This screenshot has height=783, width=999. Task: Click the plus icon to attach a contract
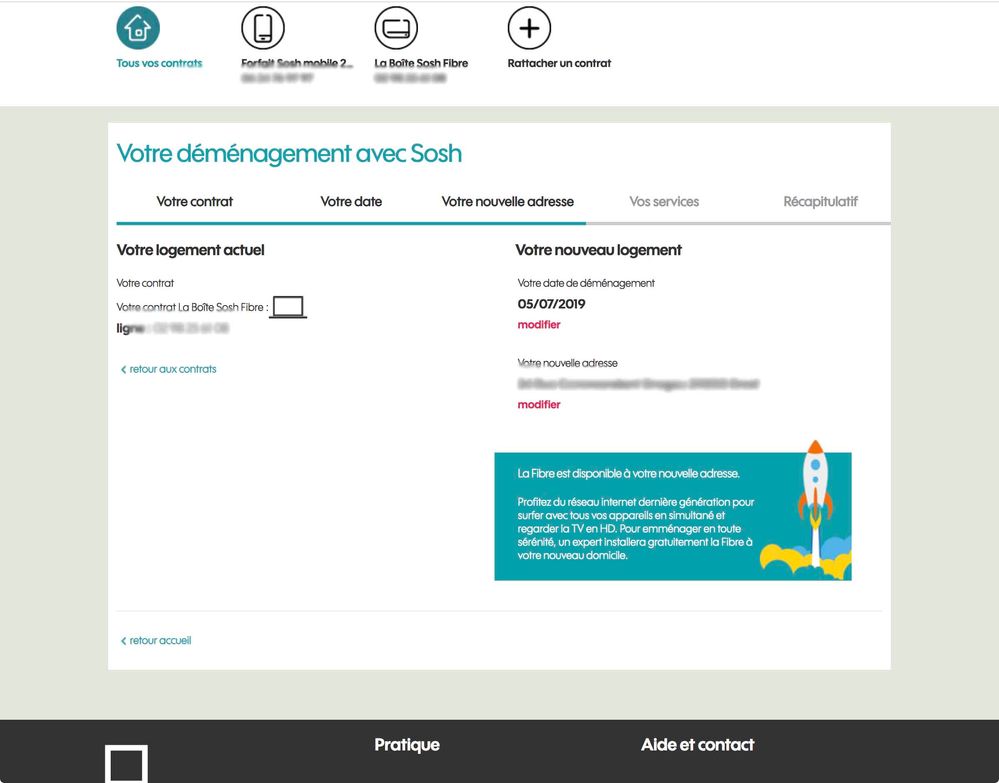(529, 29)
